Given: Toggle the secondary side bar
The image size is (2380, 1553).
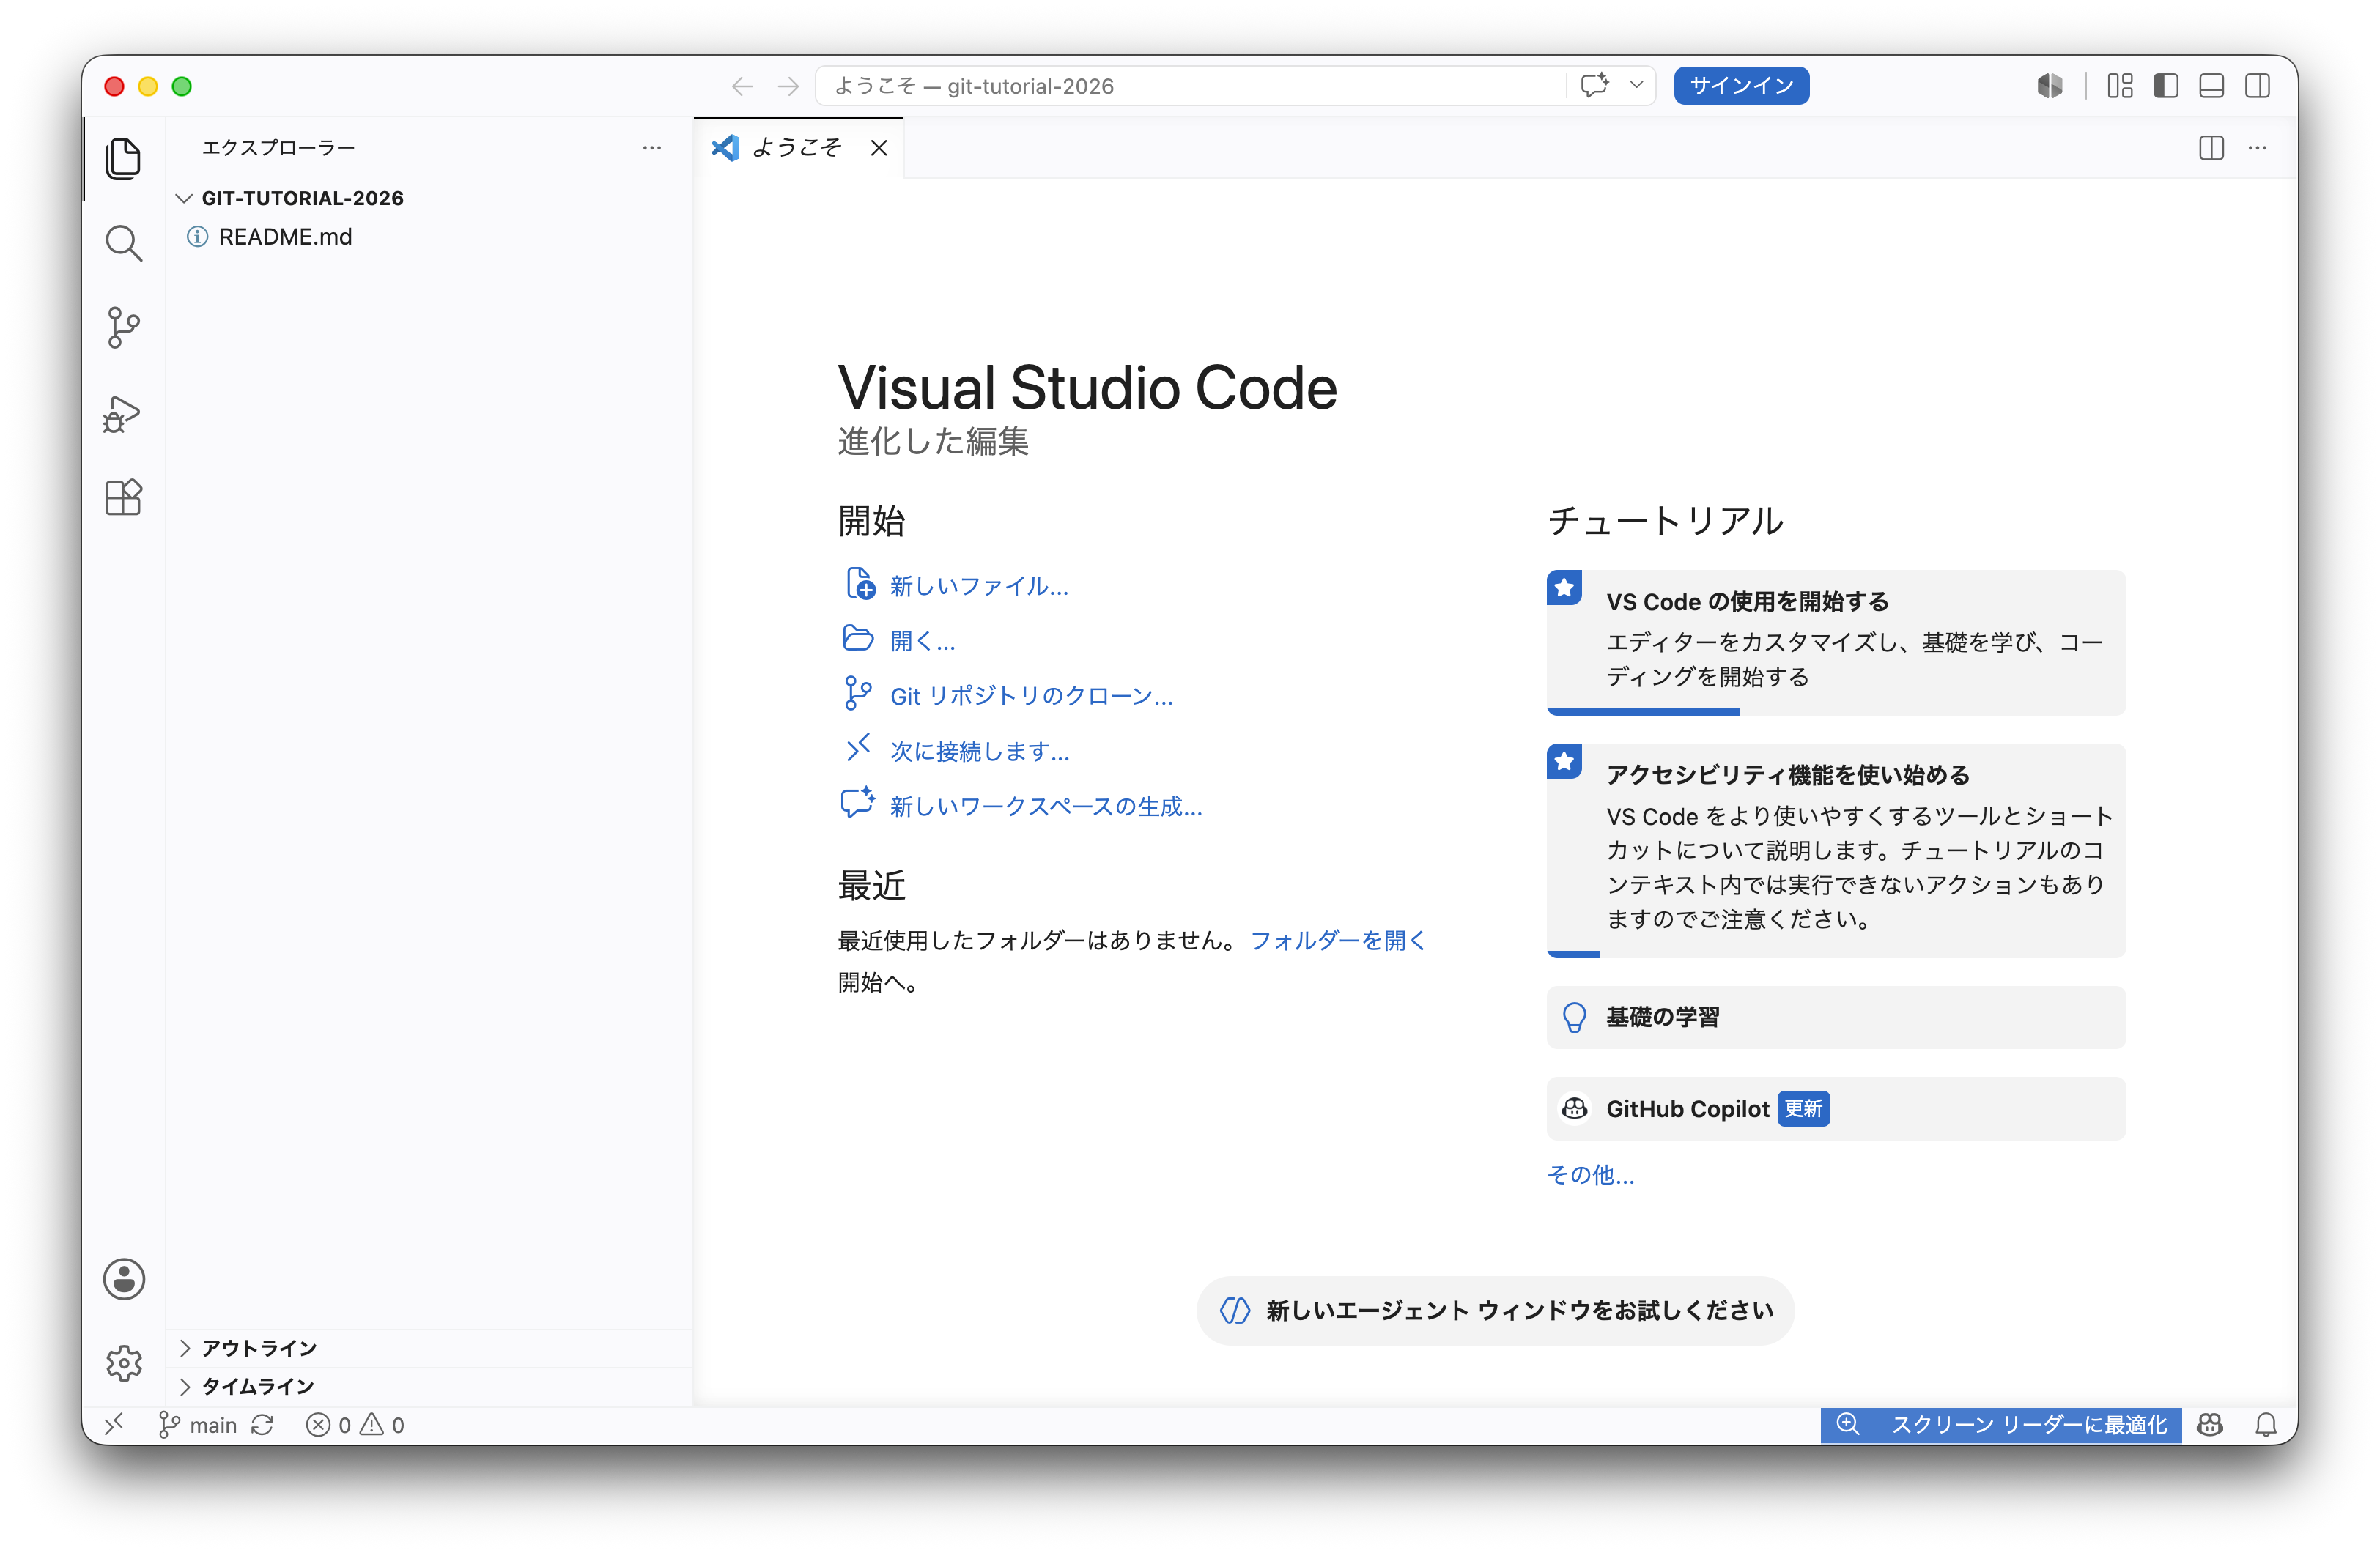Looking at the screenshot, I should coord(2257,86).
